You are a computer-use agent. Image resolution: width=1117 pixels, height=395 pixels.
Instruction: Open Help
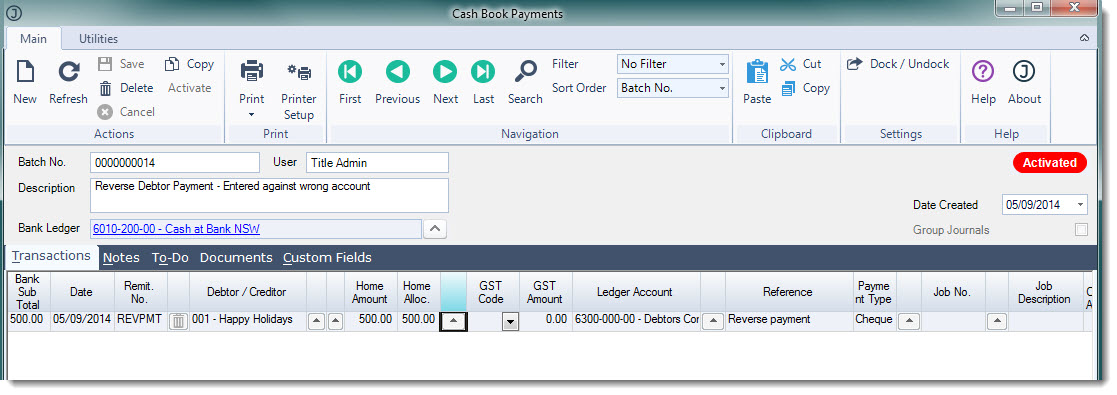click(983, 82)
